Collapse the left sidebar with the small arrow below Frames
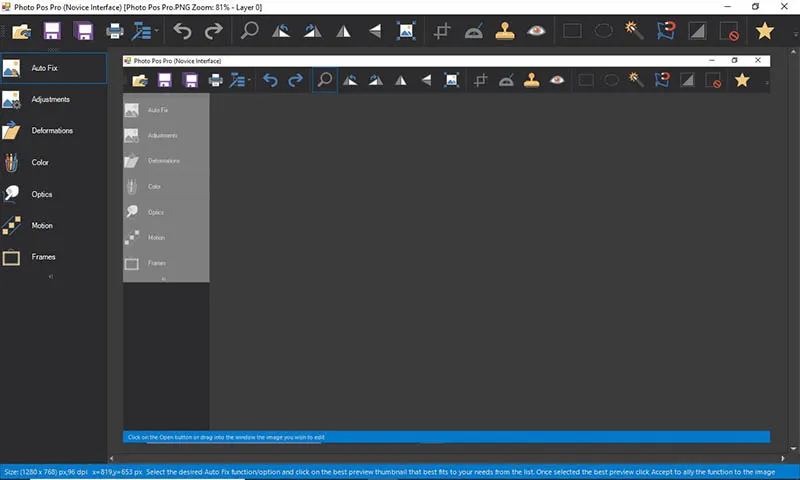 pos(51,276)
